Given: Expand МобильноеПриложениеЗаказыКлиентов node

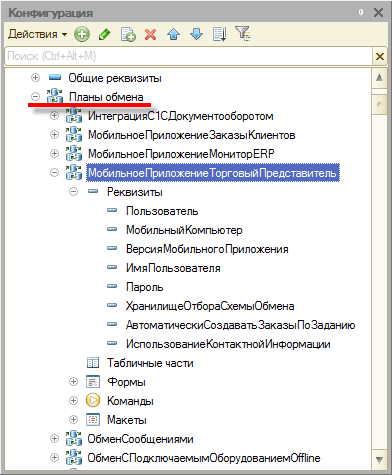Looking at the screenshot, I should [x=54, y=135].
